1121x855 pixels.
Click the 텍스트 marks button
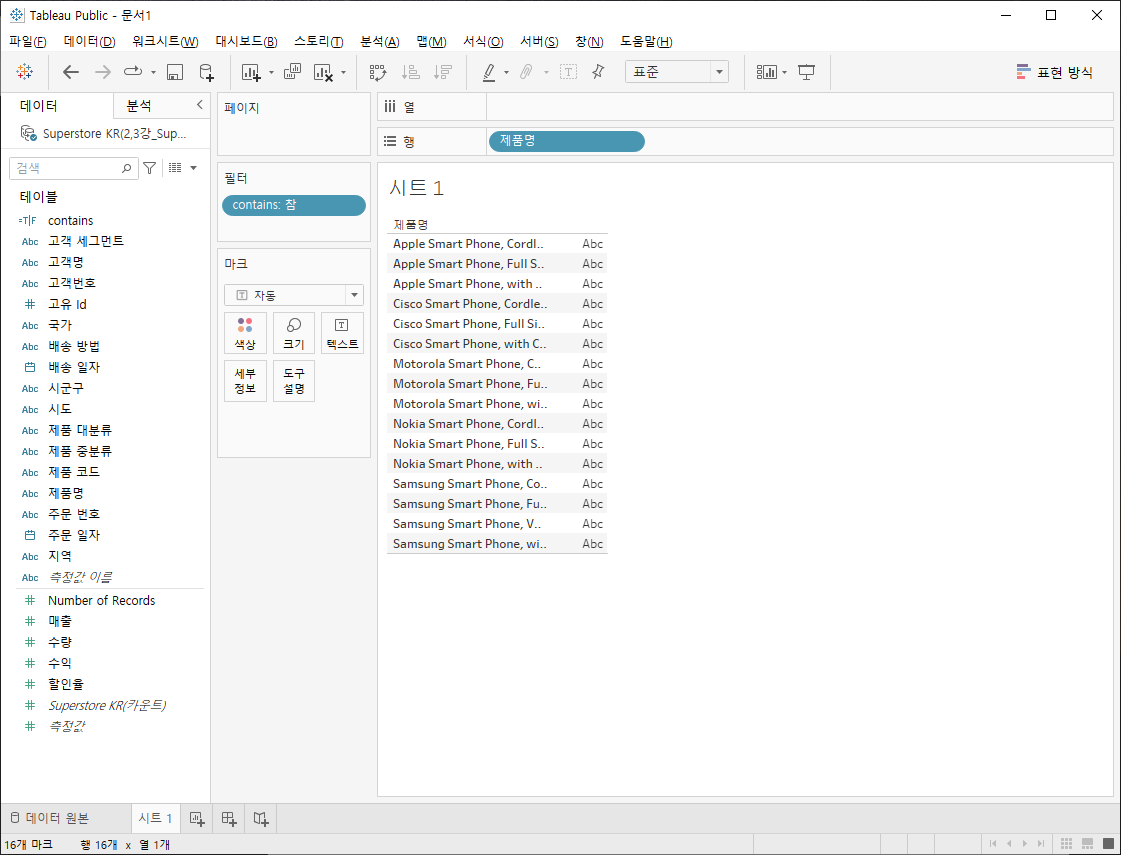coord(342,333)
